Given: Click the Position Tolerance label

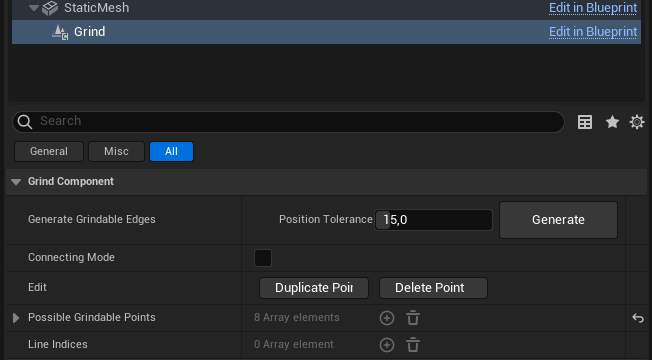Looking at the screenshot, I should point(326,219).
